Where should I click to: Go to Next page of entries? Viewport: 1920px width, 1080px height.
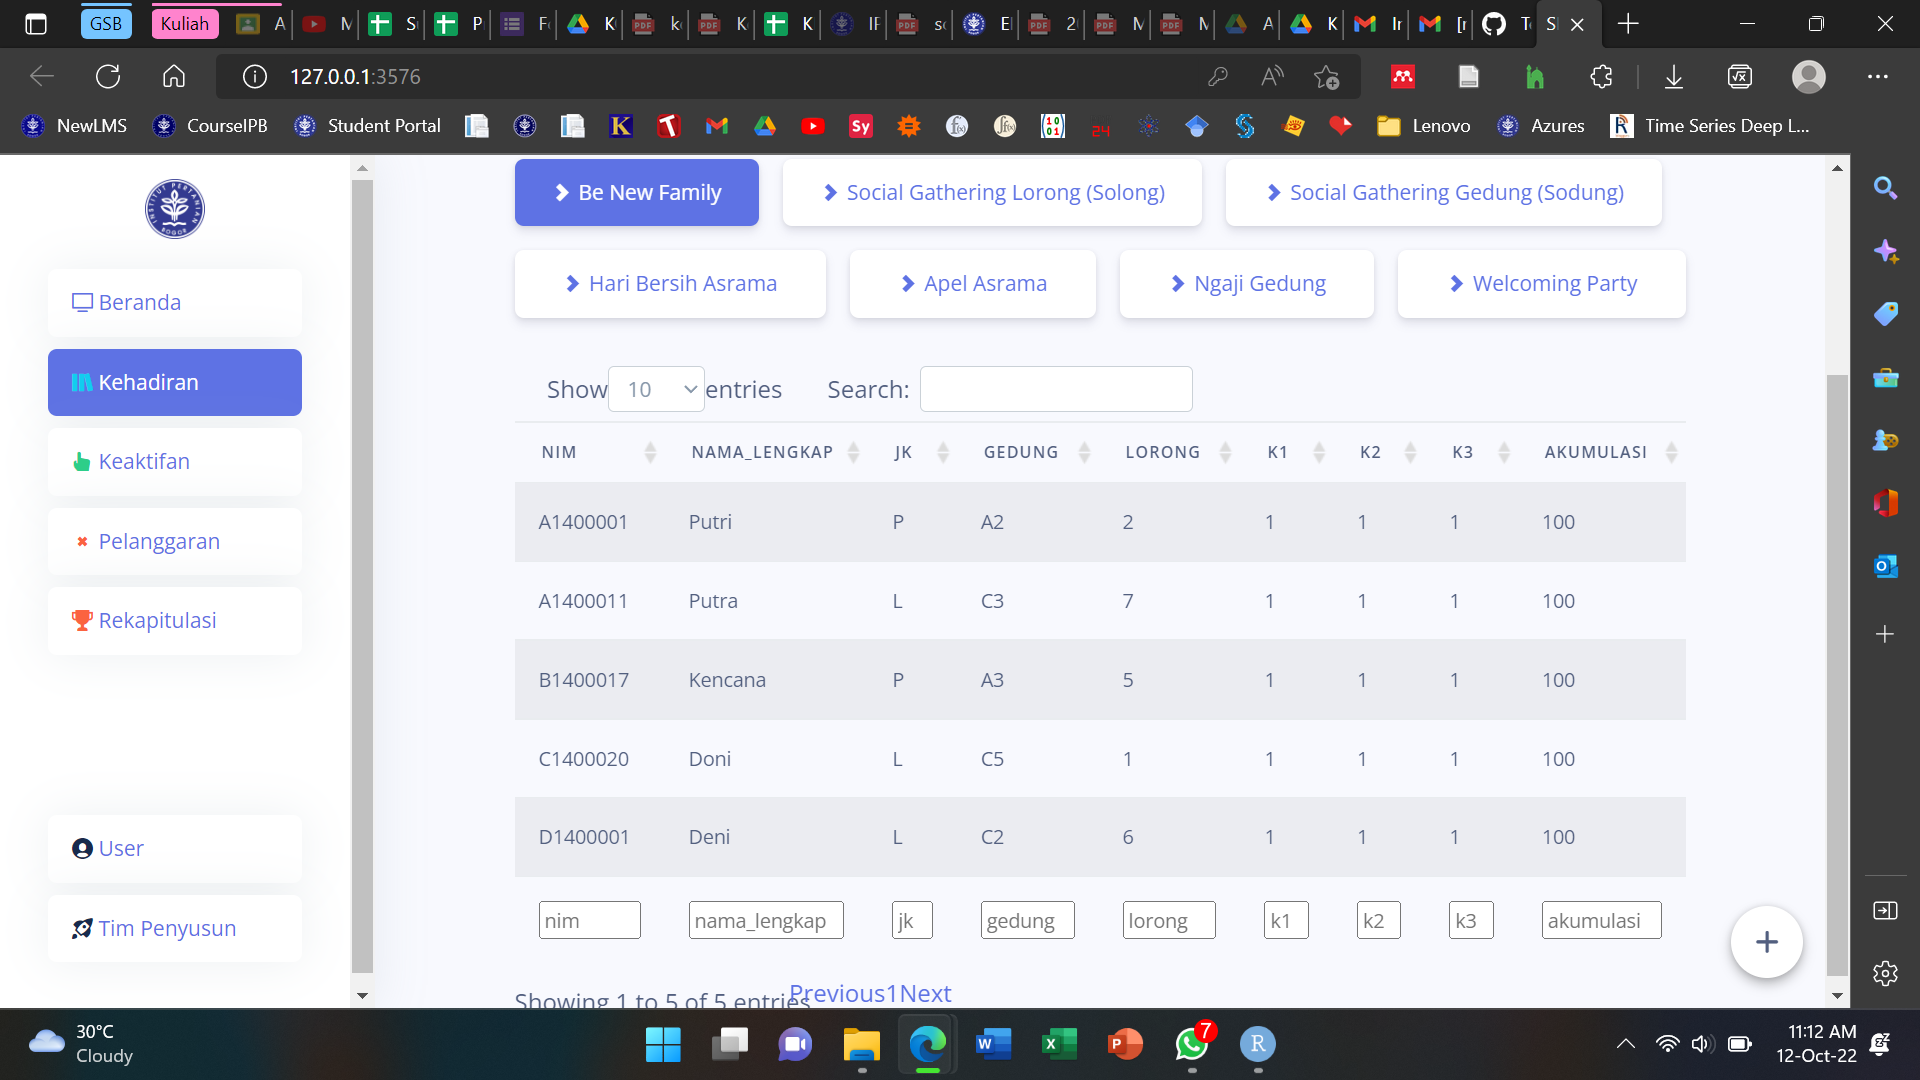924,993
